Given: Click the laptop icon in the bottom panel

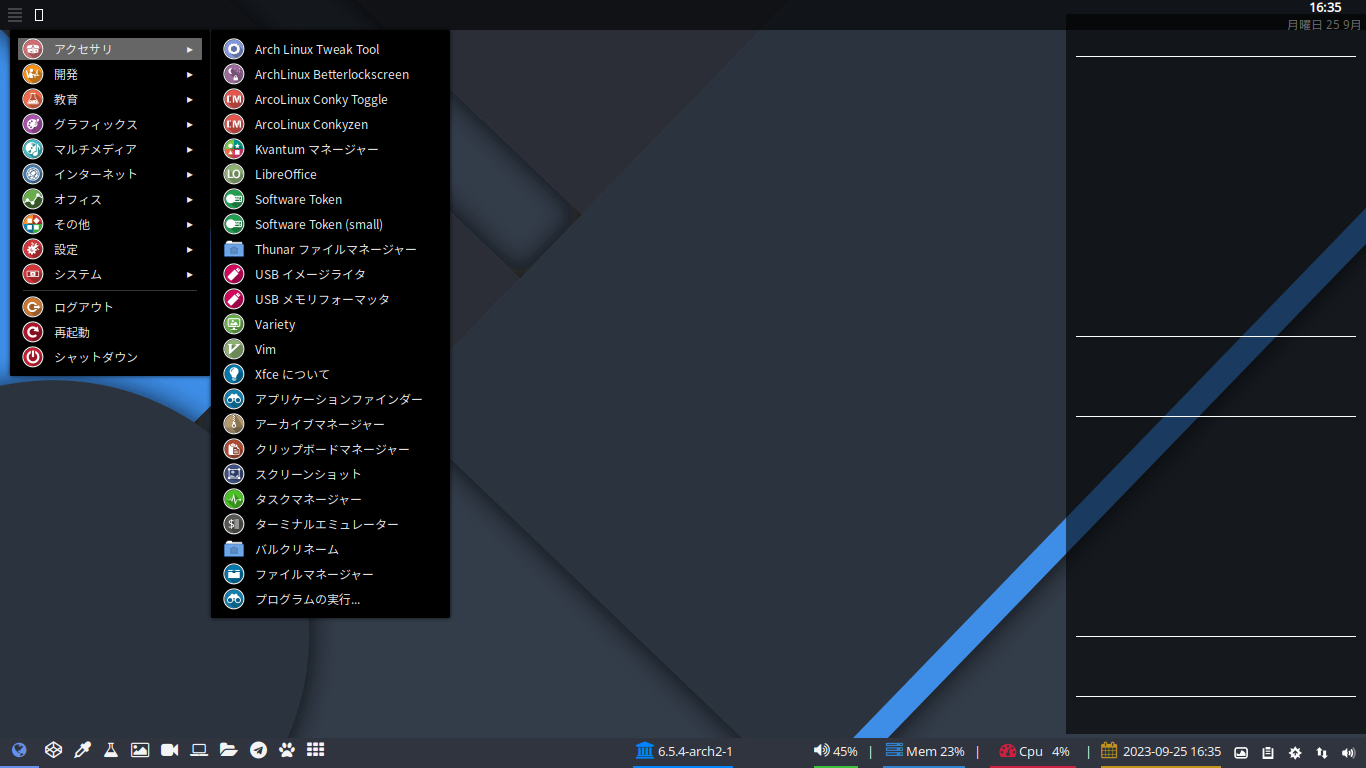Looking at the screenshot, I should click(199, 750).
